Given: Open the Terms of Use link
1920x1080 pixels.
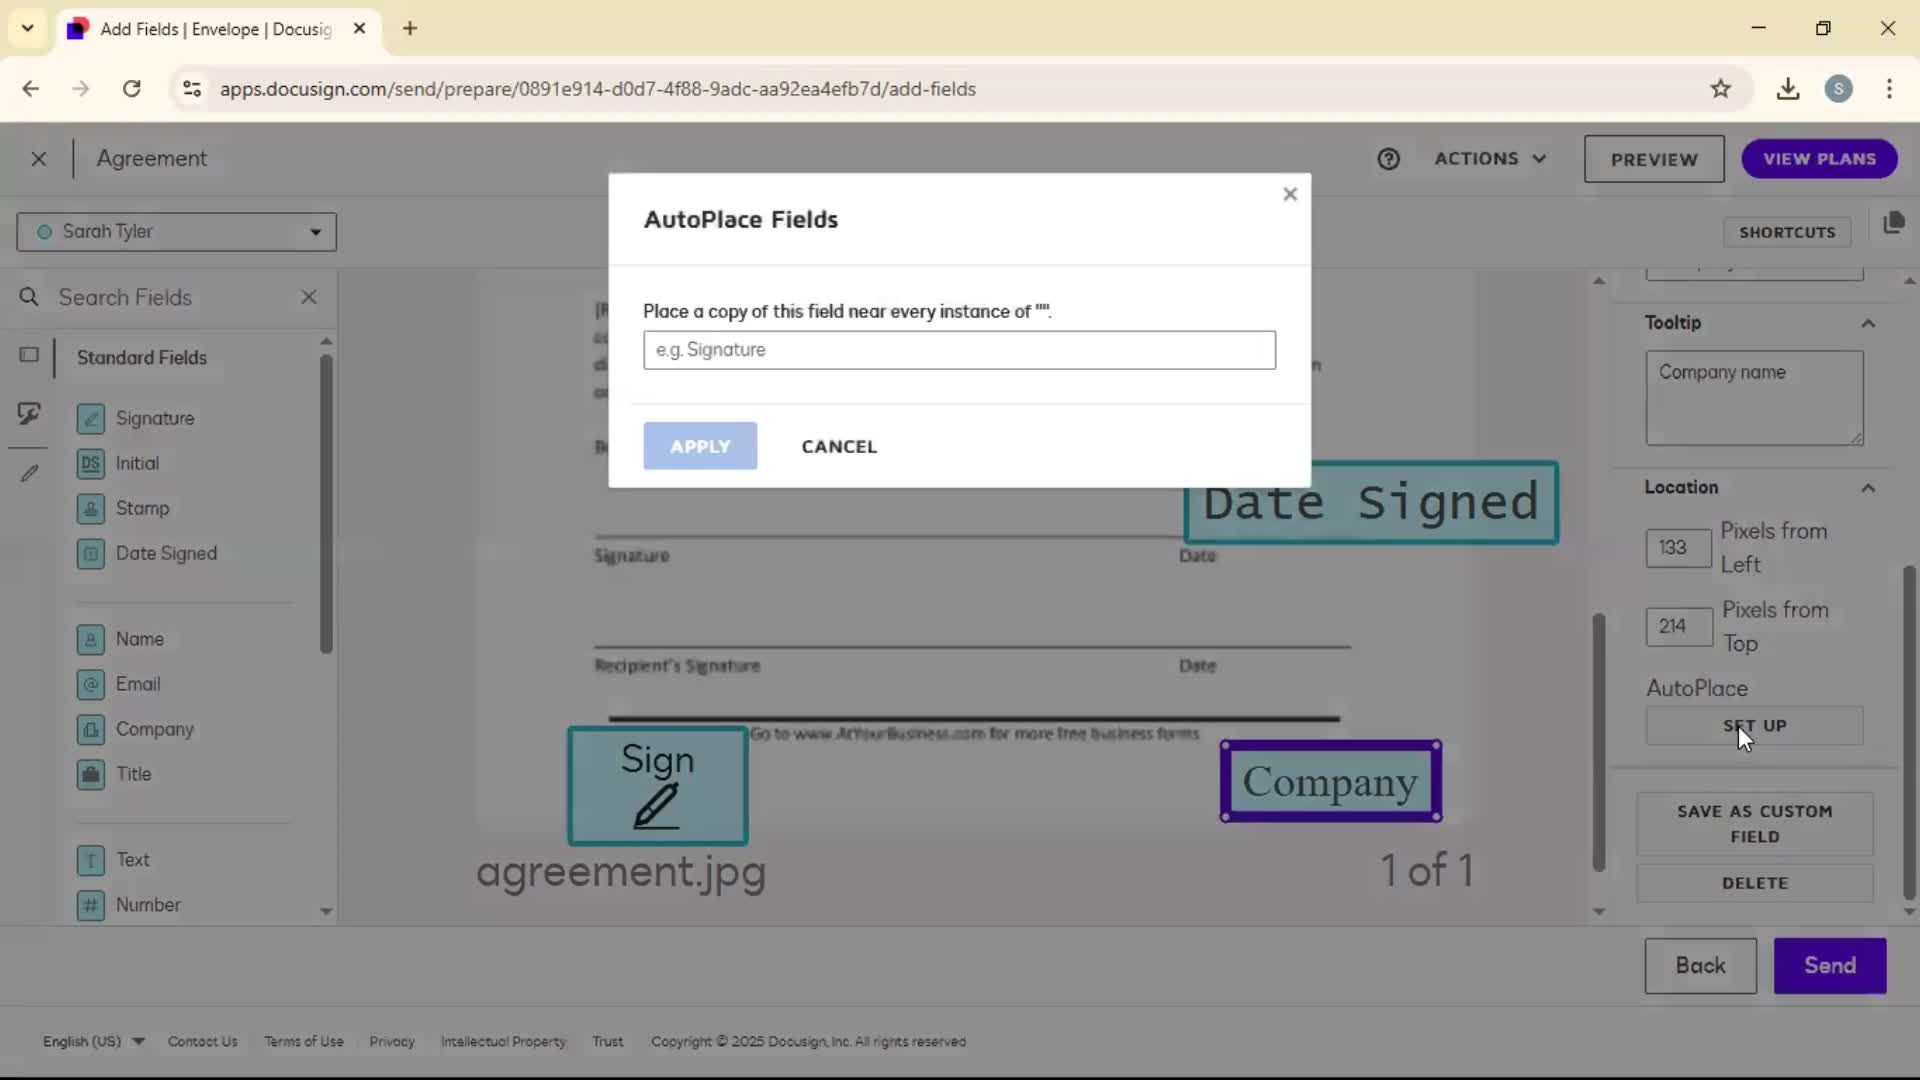Looking at the screenshot, I should point(304,1041).
